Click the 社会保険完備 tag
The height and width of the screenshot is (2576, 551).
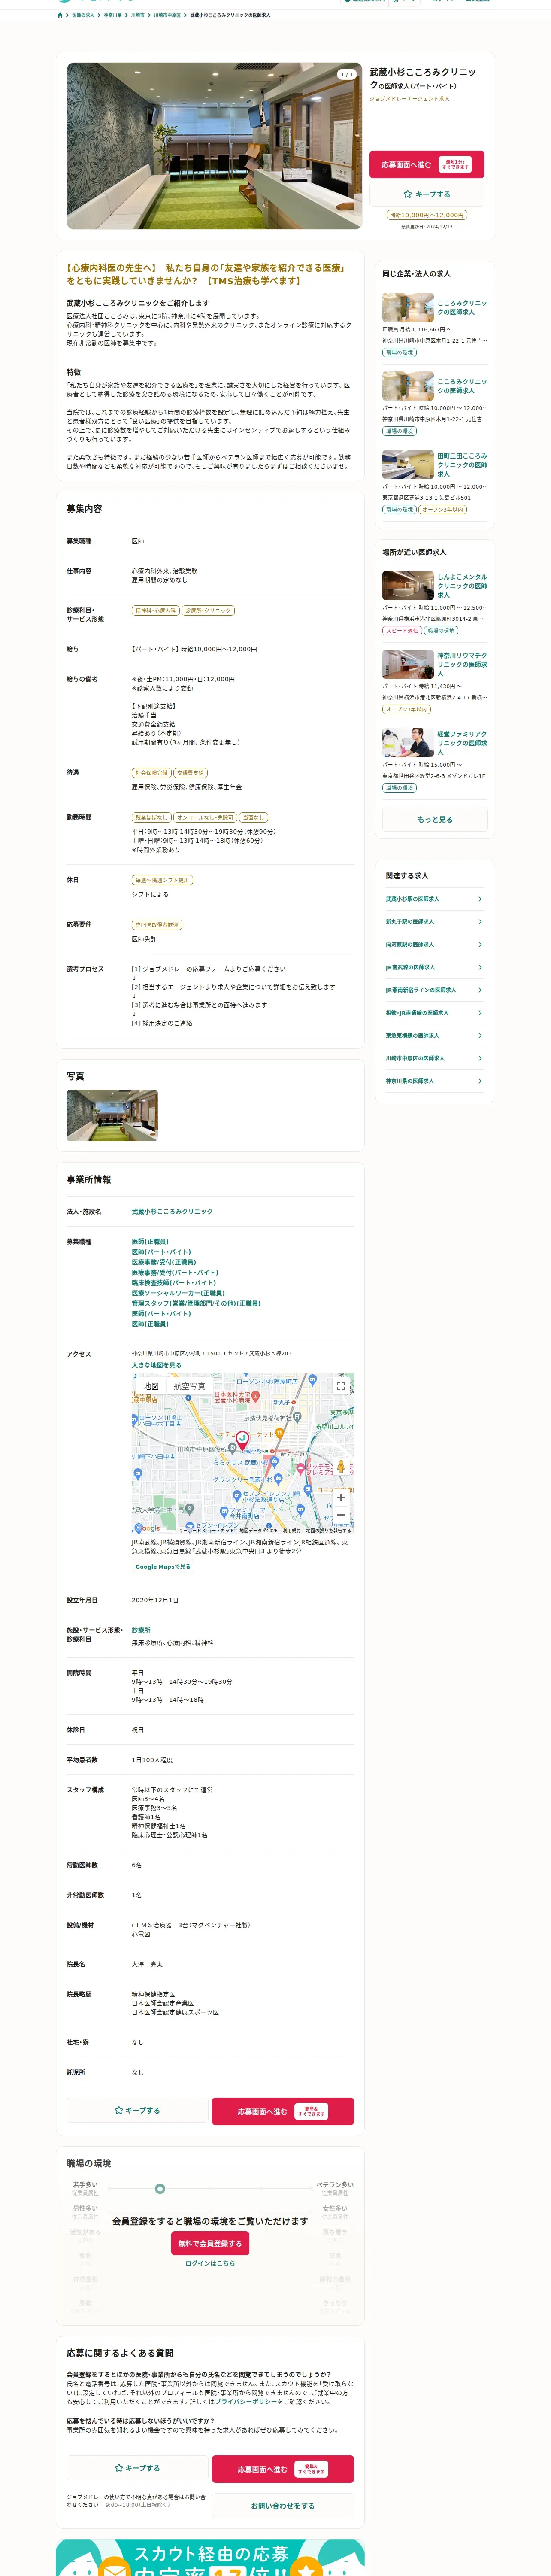(x=152, y=773)
